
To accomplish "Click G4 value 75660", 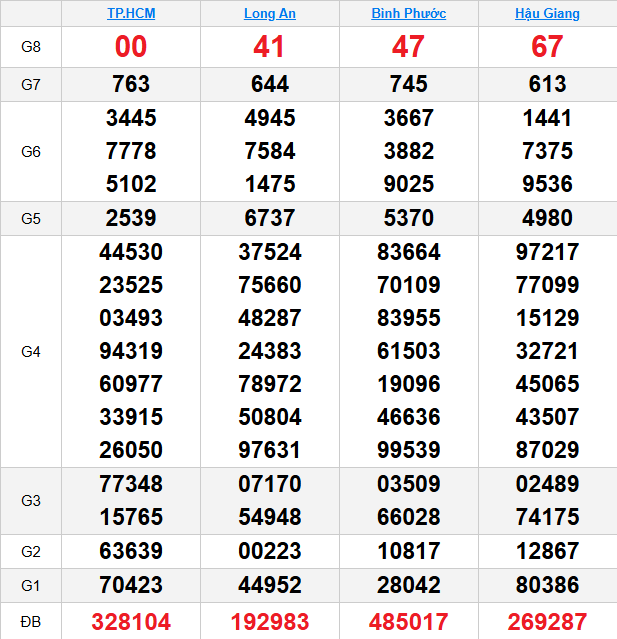I will pyautogui.click(x=270, y=284).
